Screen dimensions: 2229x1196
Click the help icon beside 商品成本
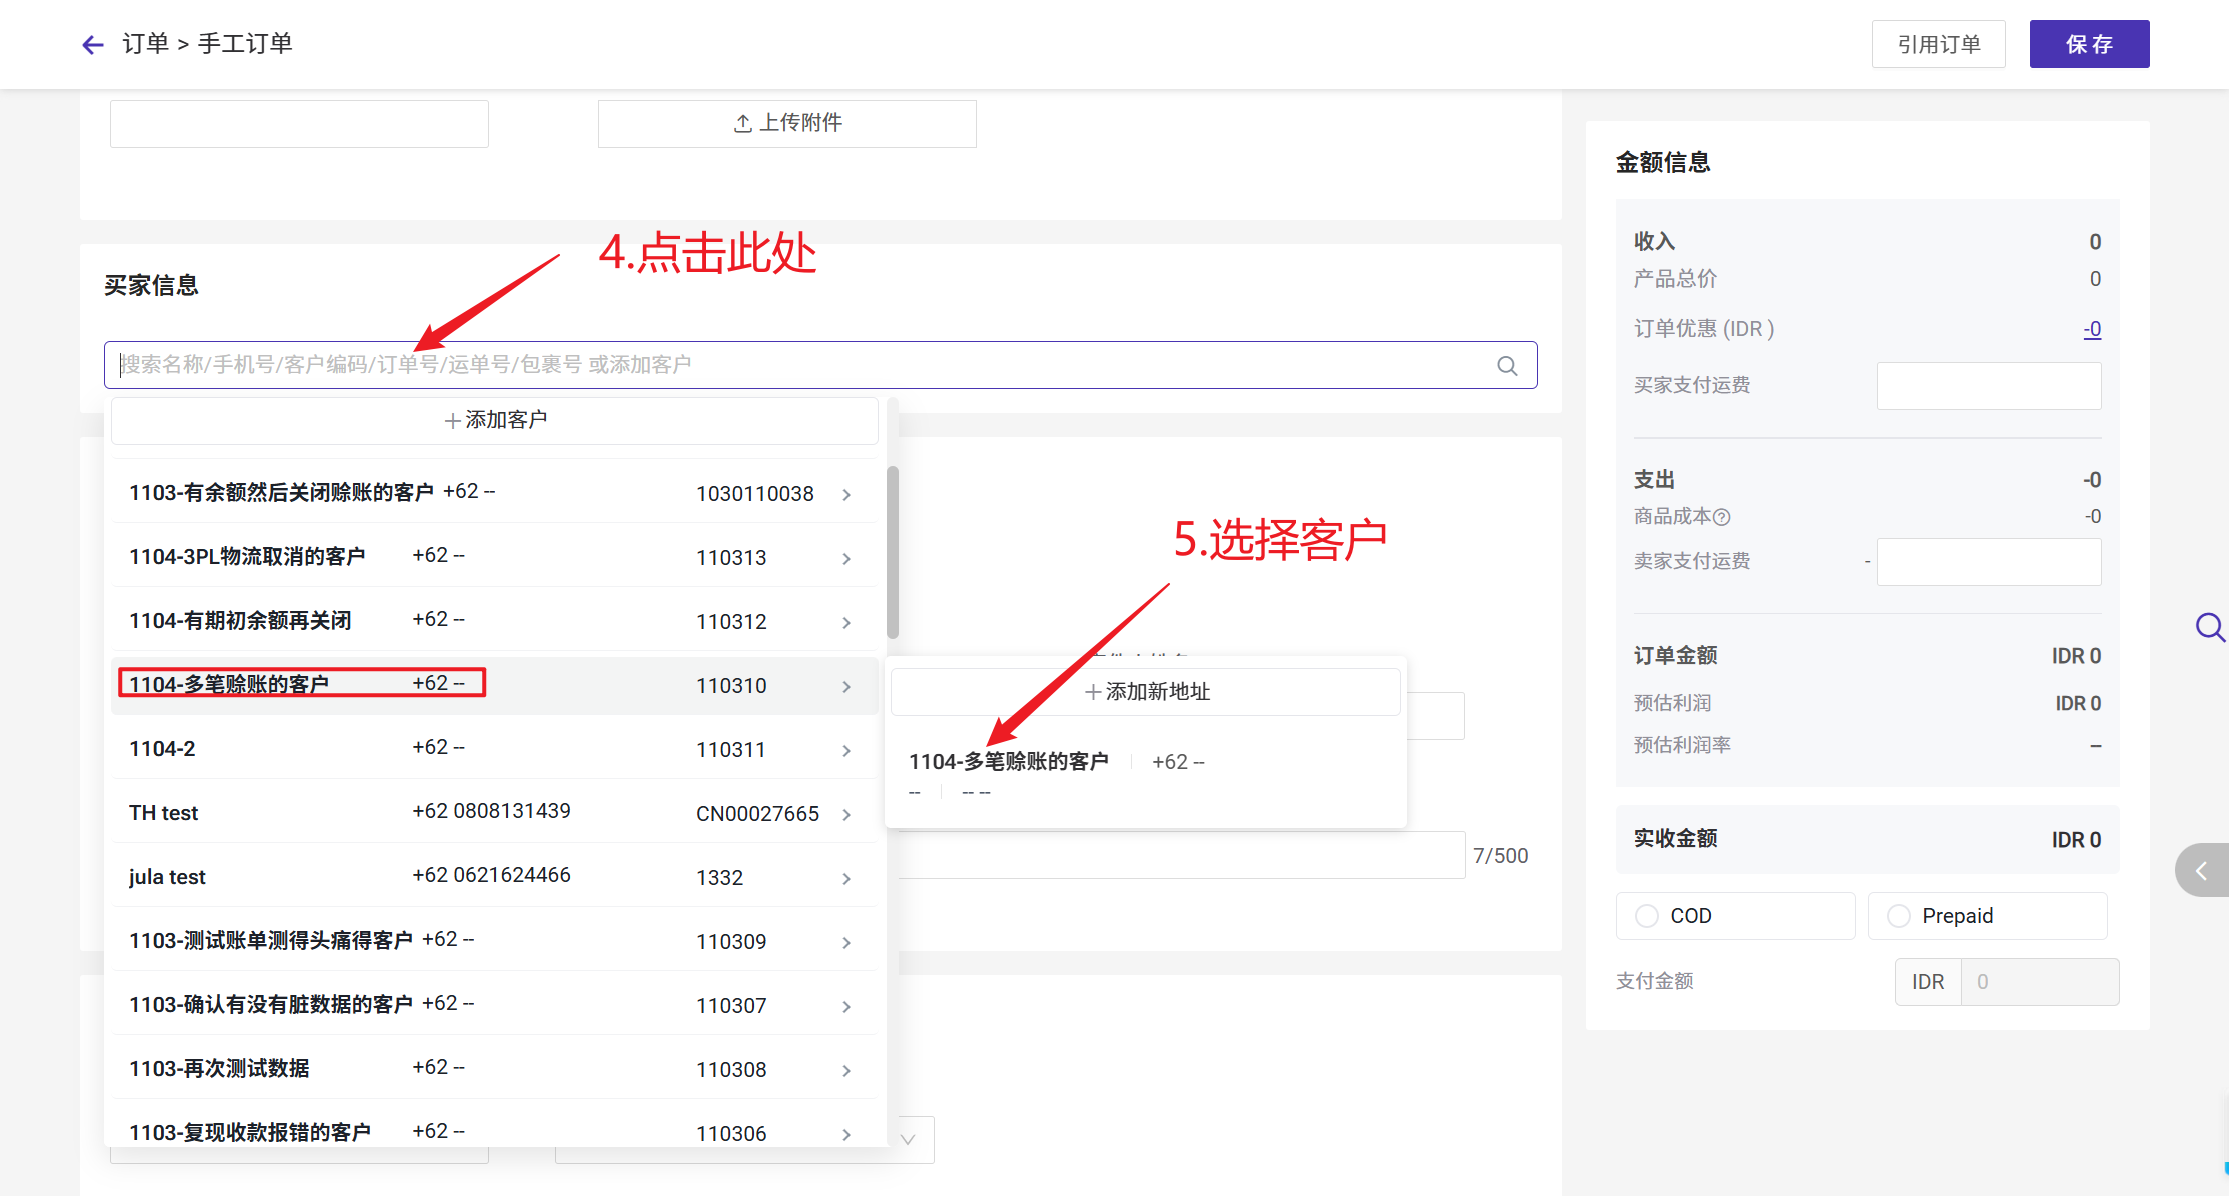tap(1722, 517)
